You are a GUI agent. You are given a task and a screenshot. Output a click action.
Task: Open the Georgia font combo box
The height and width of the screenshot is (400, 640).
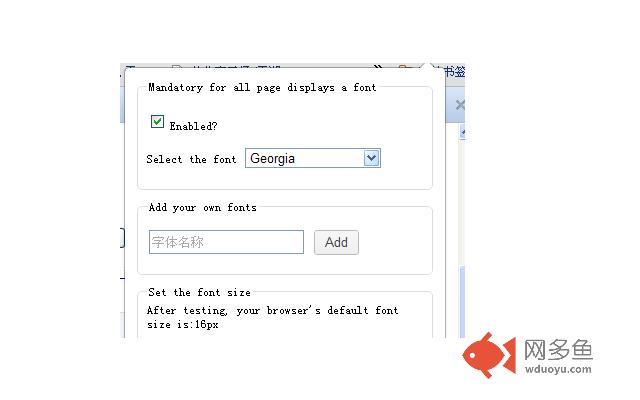[313, 158]
